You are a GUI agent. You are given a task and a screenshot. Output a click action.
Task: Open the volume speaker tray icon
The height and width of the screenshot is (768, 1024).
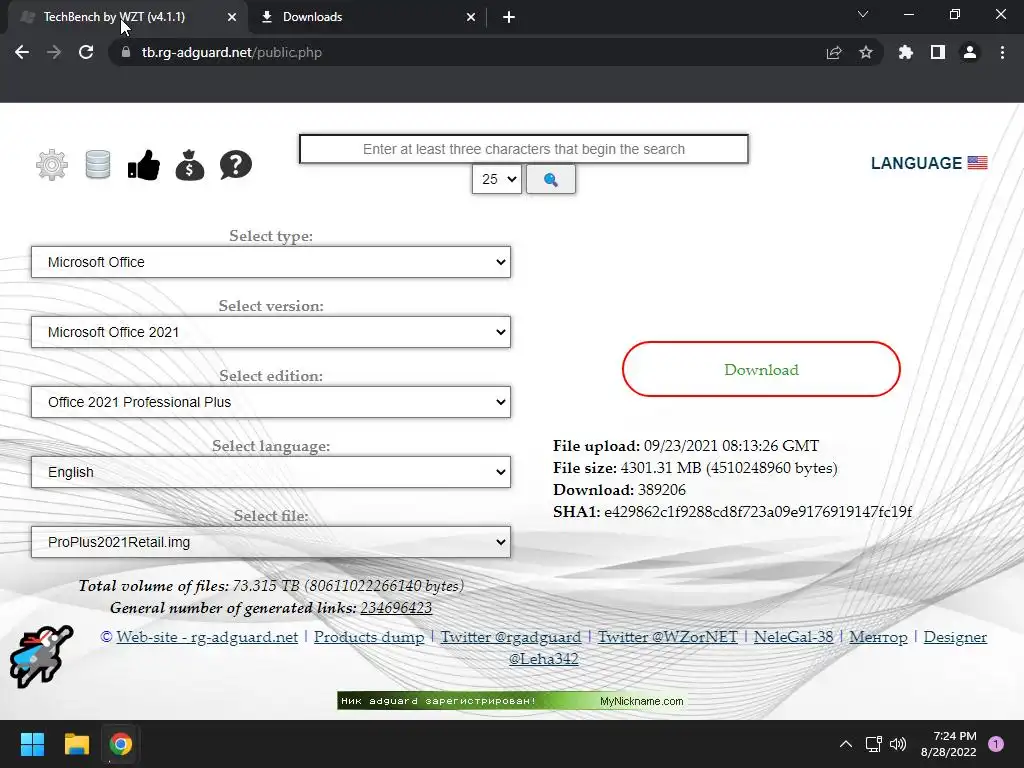pos(898,744)
